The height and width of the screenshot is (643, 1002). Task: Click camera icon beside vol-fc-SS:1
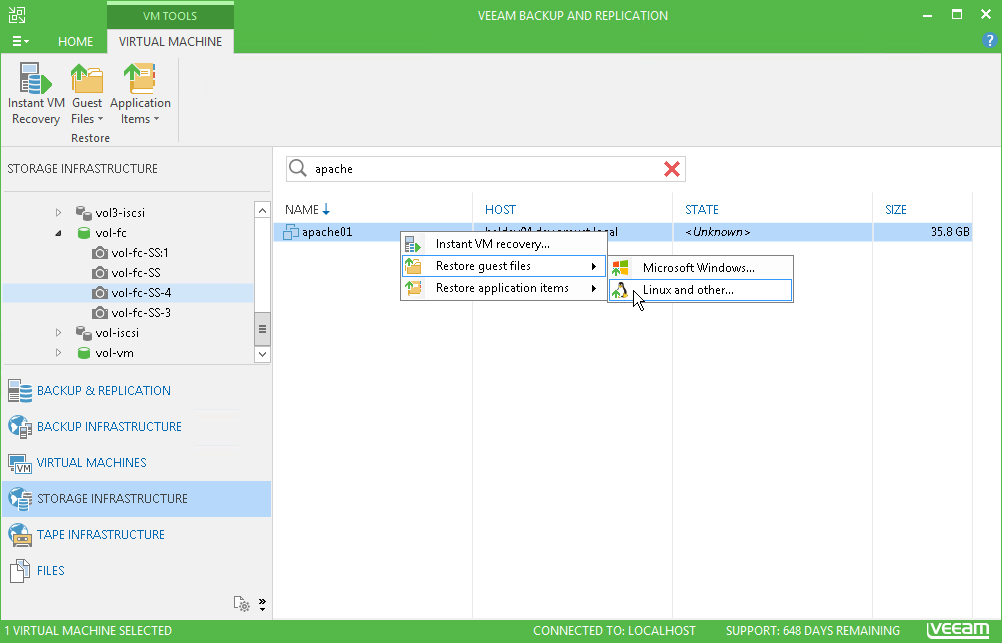[x=100, y=252]
